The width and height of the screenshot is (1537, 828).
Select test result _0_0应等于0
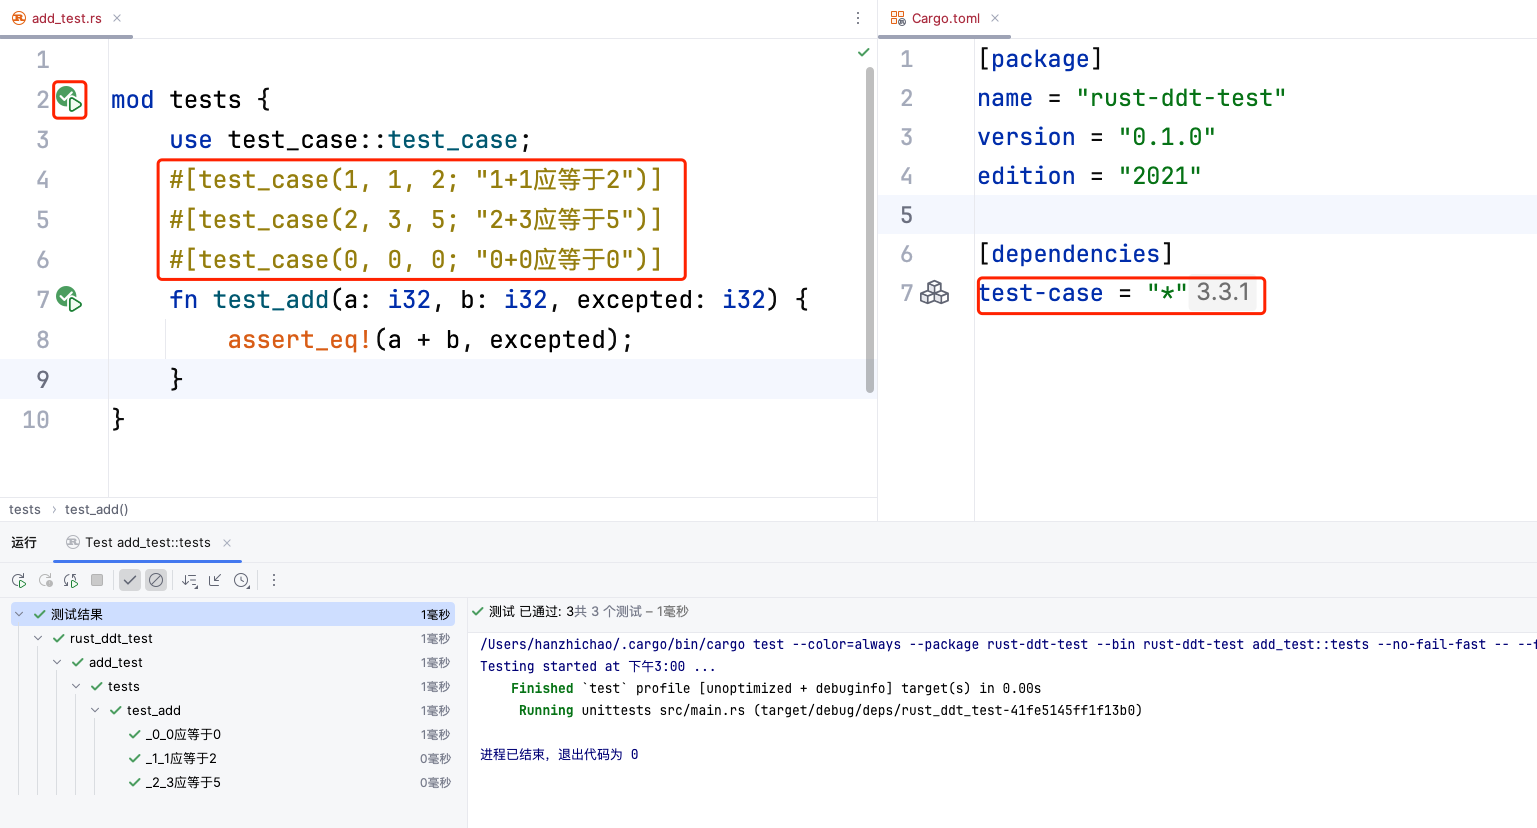click(183, 734)
